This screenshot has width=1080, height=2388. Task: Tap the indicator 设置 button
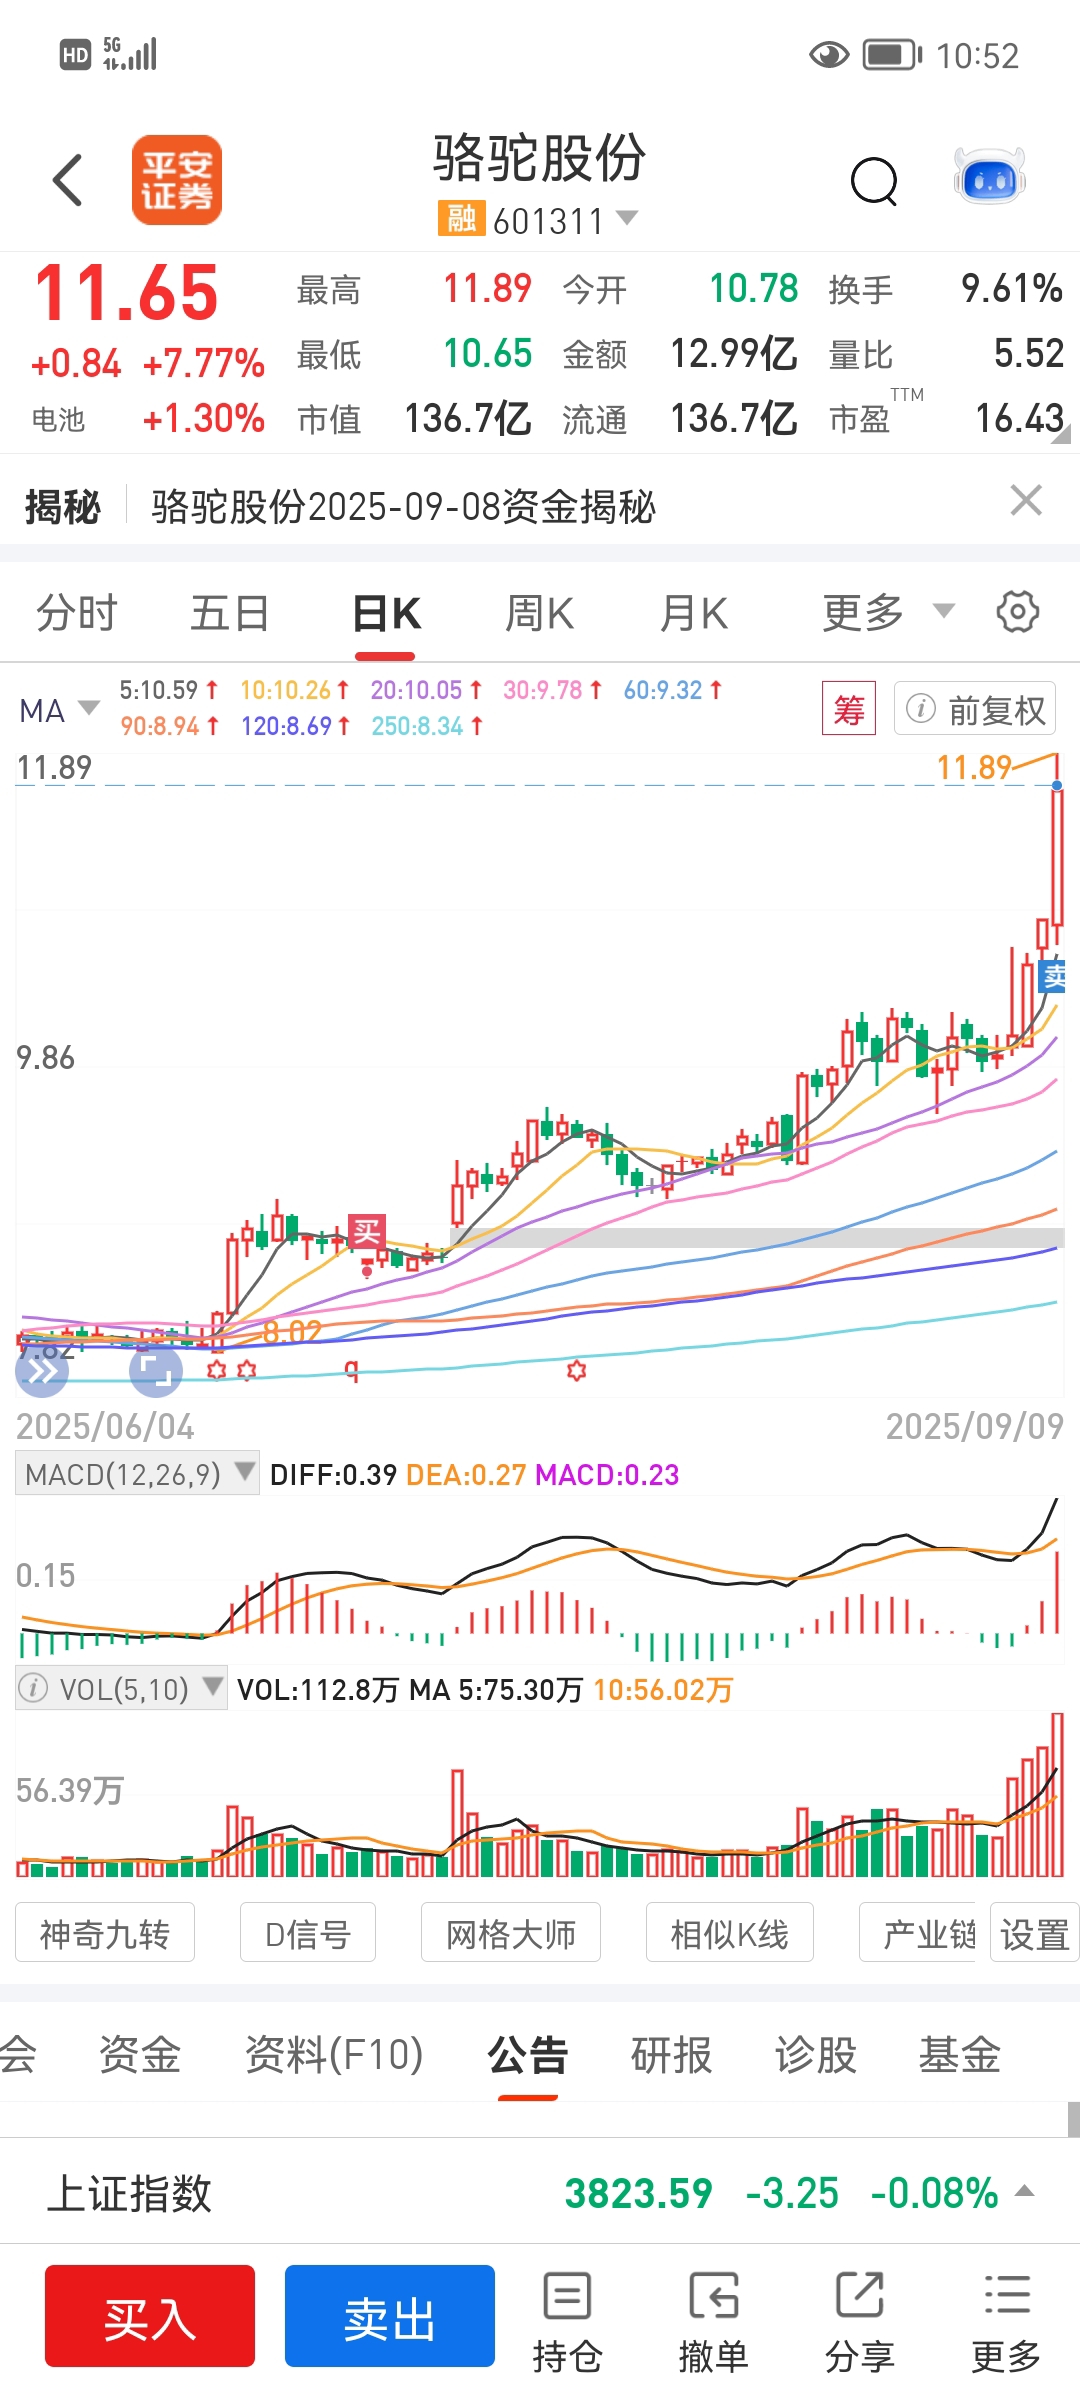click(1035, 1934)
